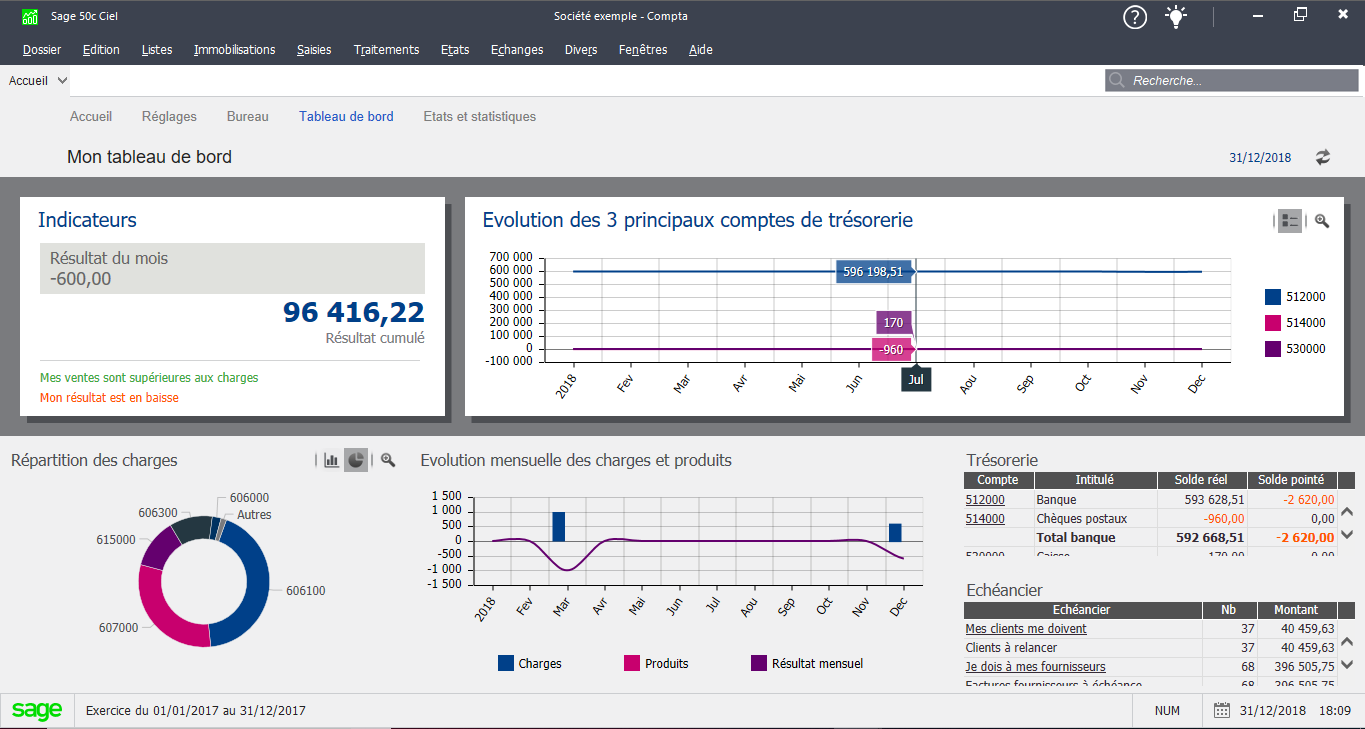Click the NUM indicator in status bar
This screenshot has width=1365, height=729.
1167,711
